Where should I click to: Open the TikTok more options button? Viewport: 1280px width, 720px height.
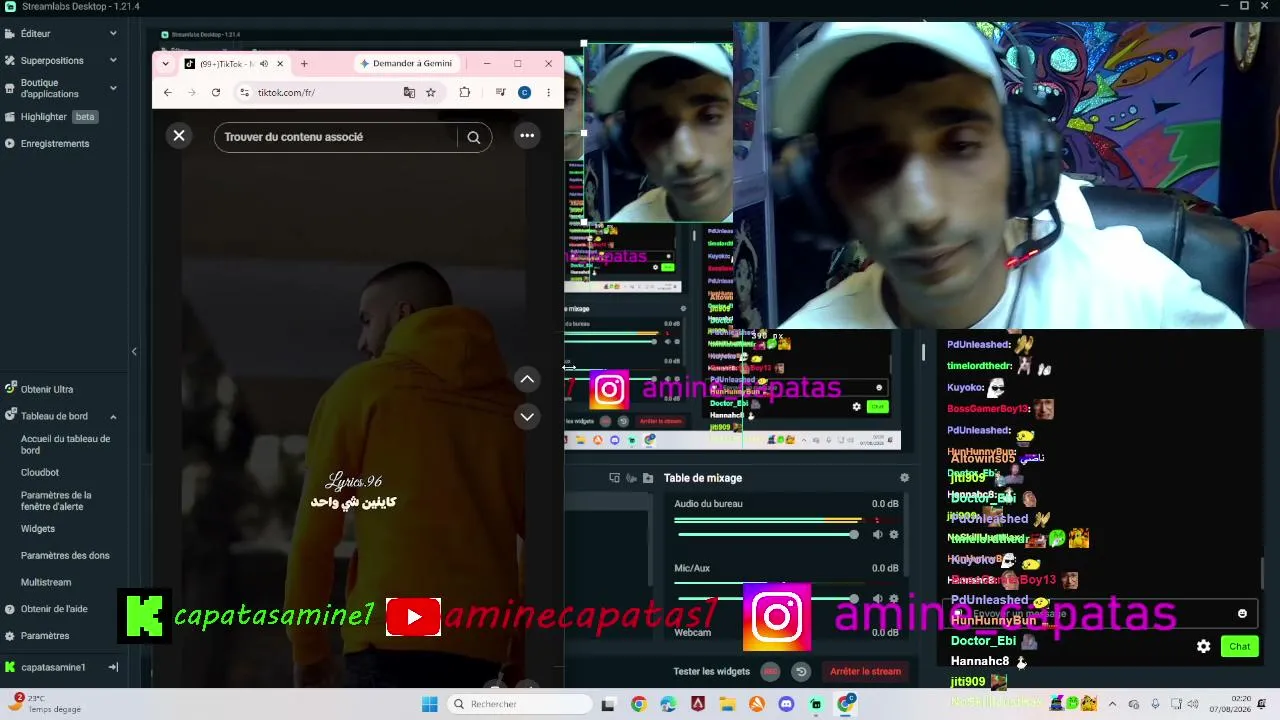coord(527,136)
